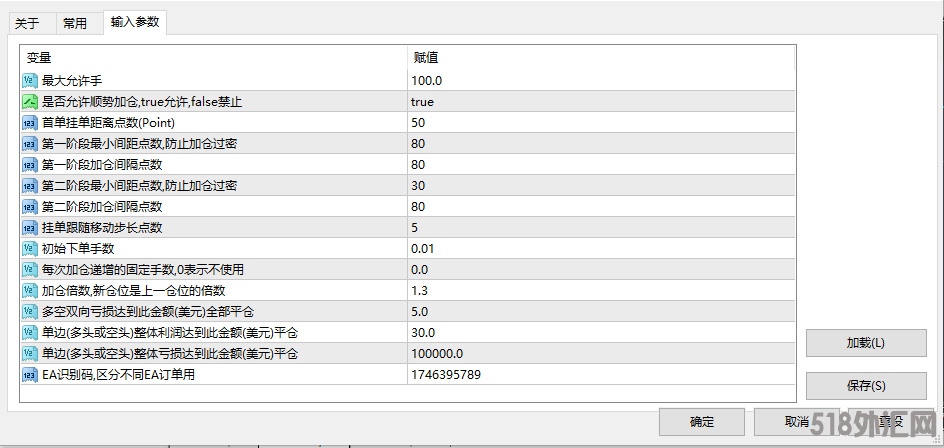
Task: Switch to the 常用 tab
Action: (75, 23)
